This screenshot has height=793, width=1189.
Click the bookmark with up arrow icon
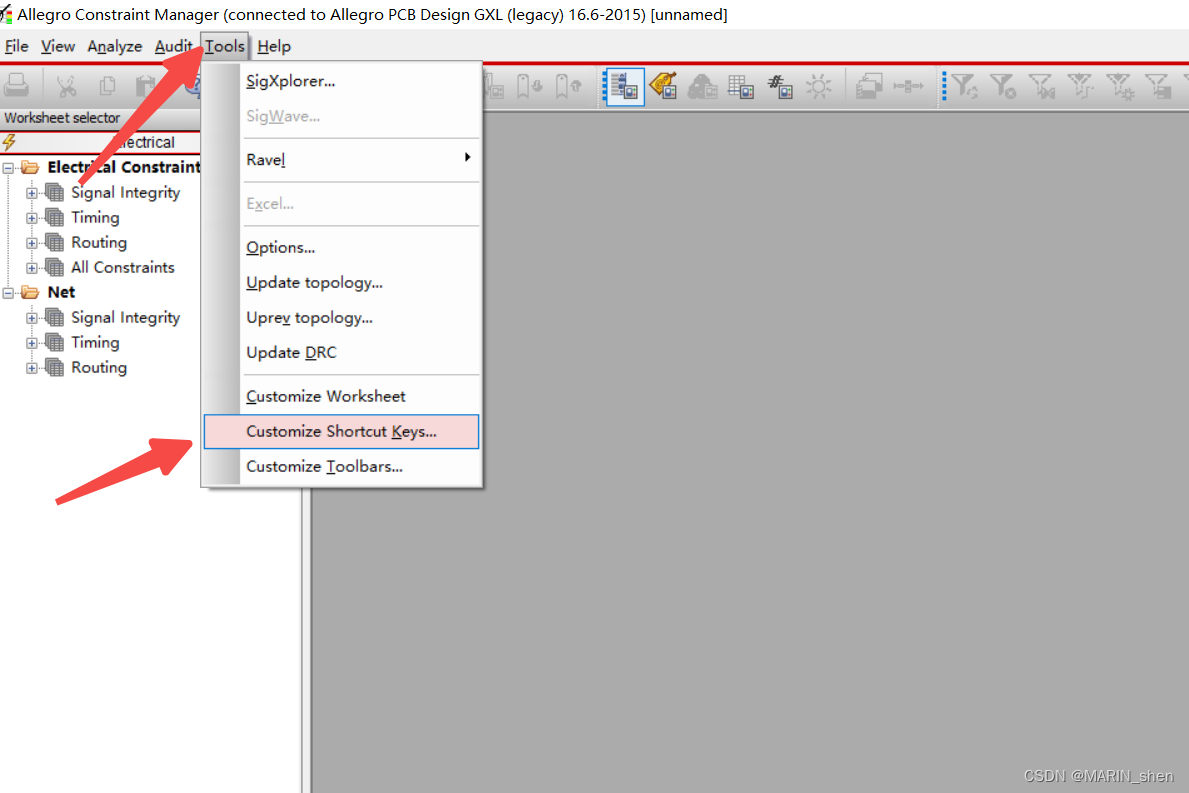567,86
